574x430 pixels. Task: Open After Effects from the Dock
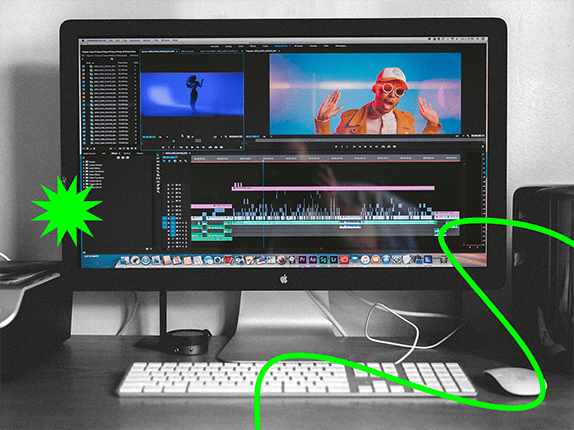pyautogui.click(x=313, y=259)
